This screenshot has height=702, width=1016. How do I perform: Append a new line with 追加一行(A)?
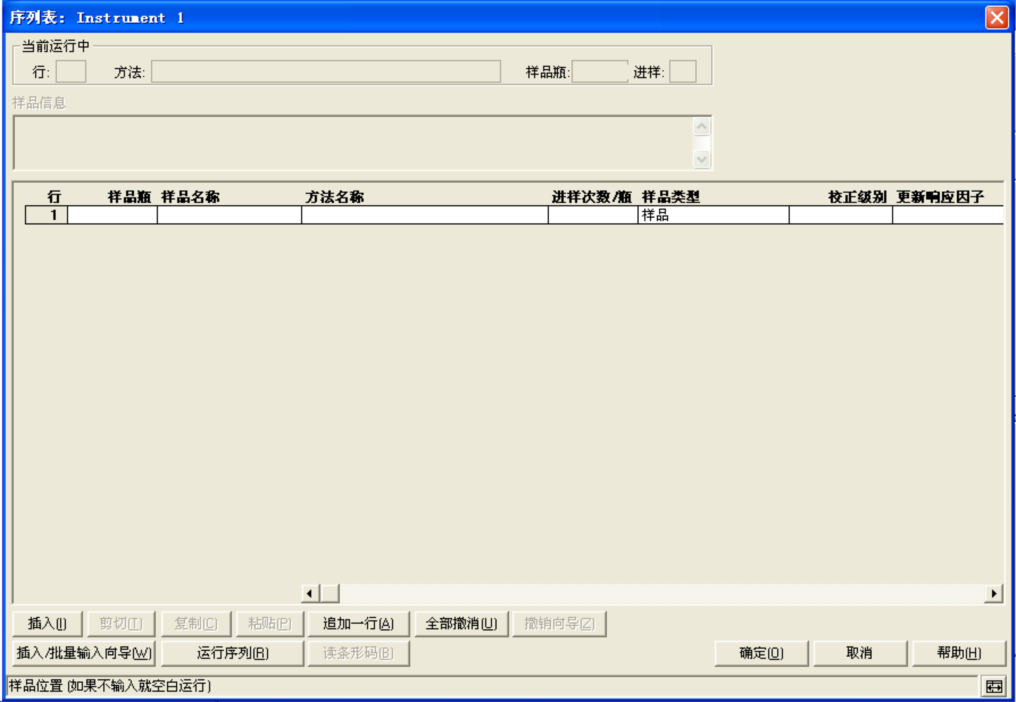tap(357, 622)
